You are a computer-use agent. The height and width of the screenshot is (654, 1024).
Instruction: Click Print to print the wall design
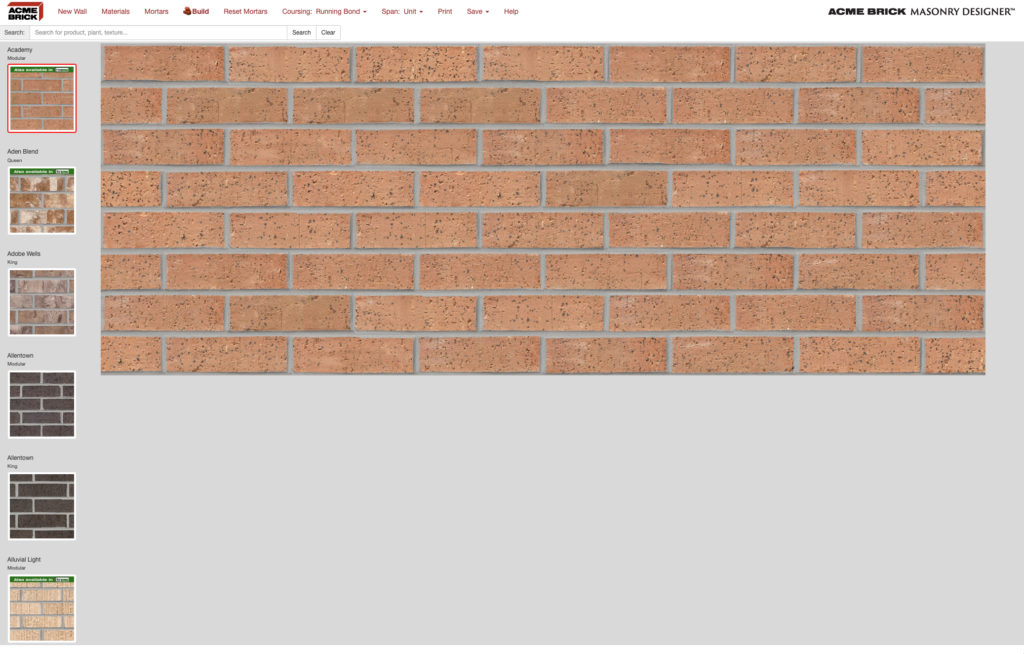[x=445, y=11]
